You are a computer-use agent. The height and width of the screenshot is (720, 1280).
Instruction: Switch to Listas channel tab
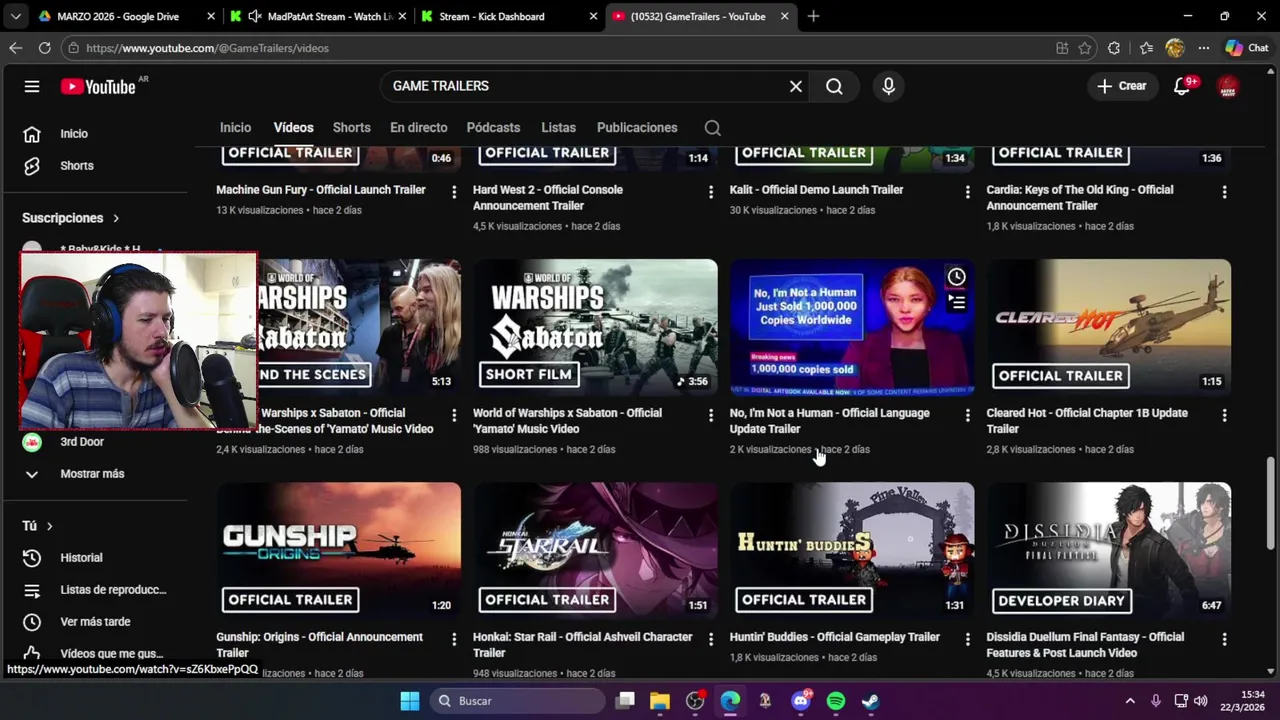(558, 128)
